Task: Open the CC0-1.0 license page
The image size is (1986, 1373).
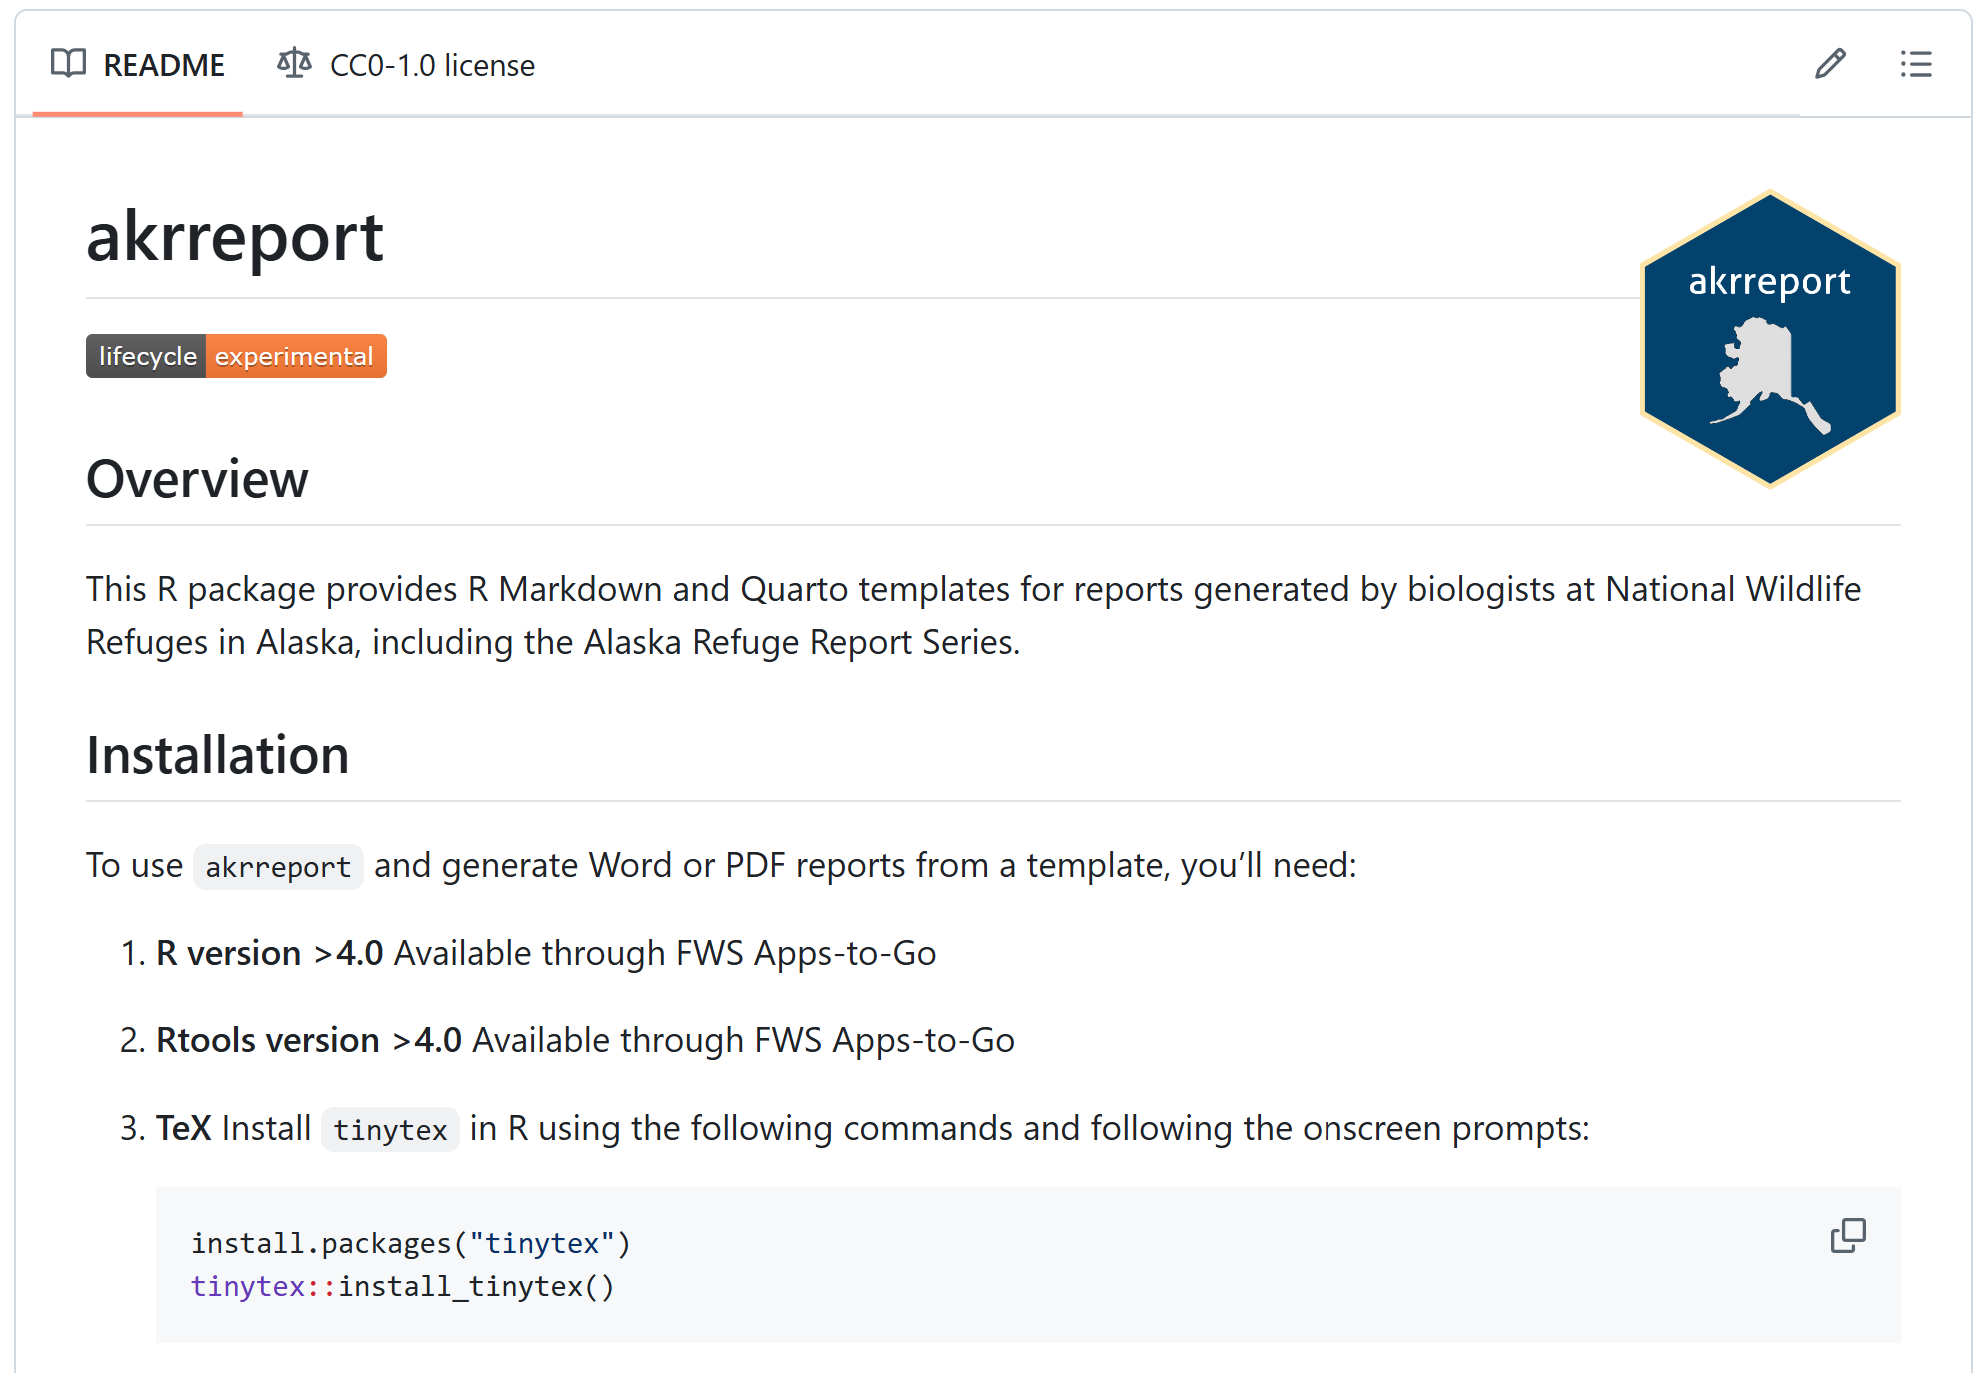Action: [433, 64]
